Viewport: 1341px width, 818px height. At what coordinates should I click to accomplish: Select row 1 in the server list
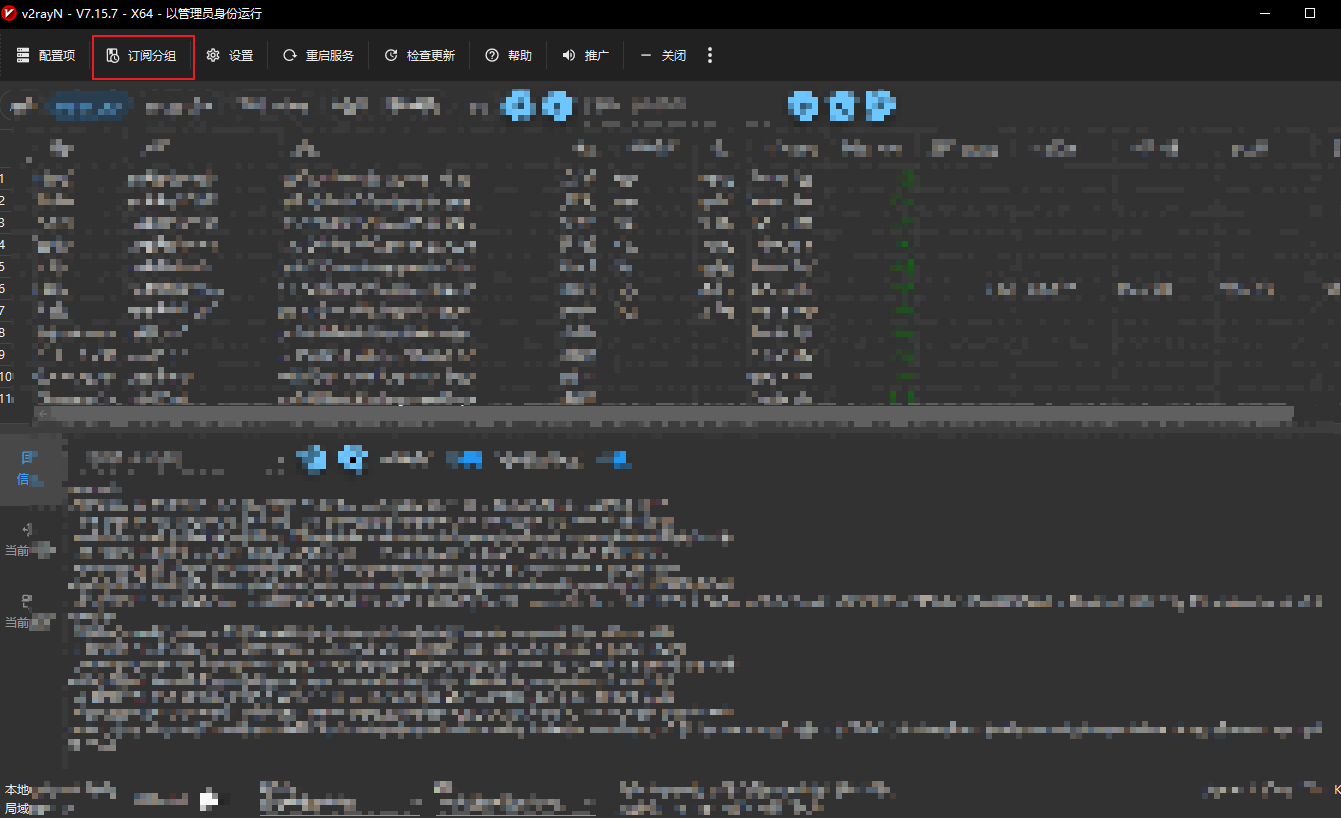[300, 179]
